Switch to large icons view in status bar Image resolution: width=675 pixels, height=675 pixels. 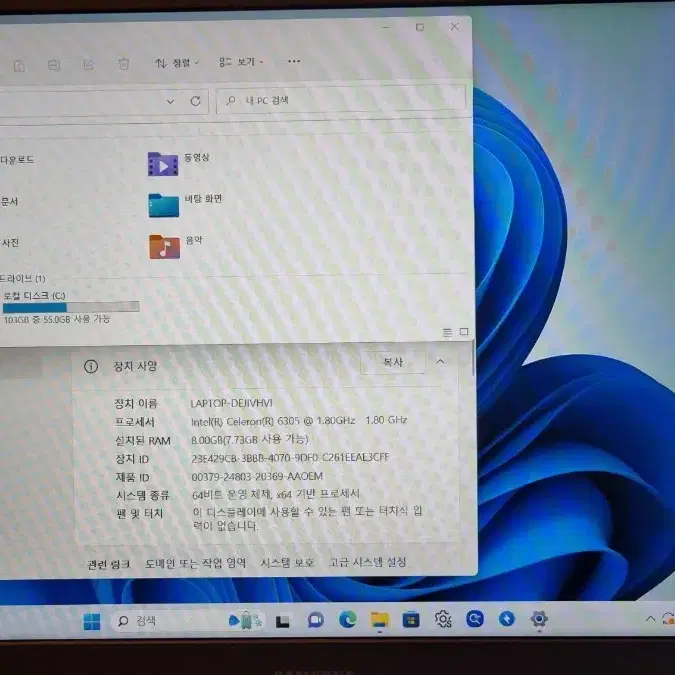coord(464,332)
